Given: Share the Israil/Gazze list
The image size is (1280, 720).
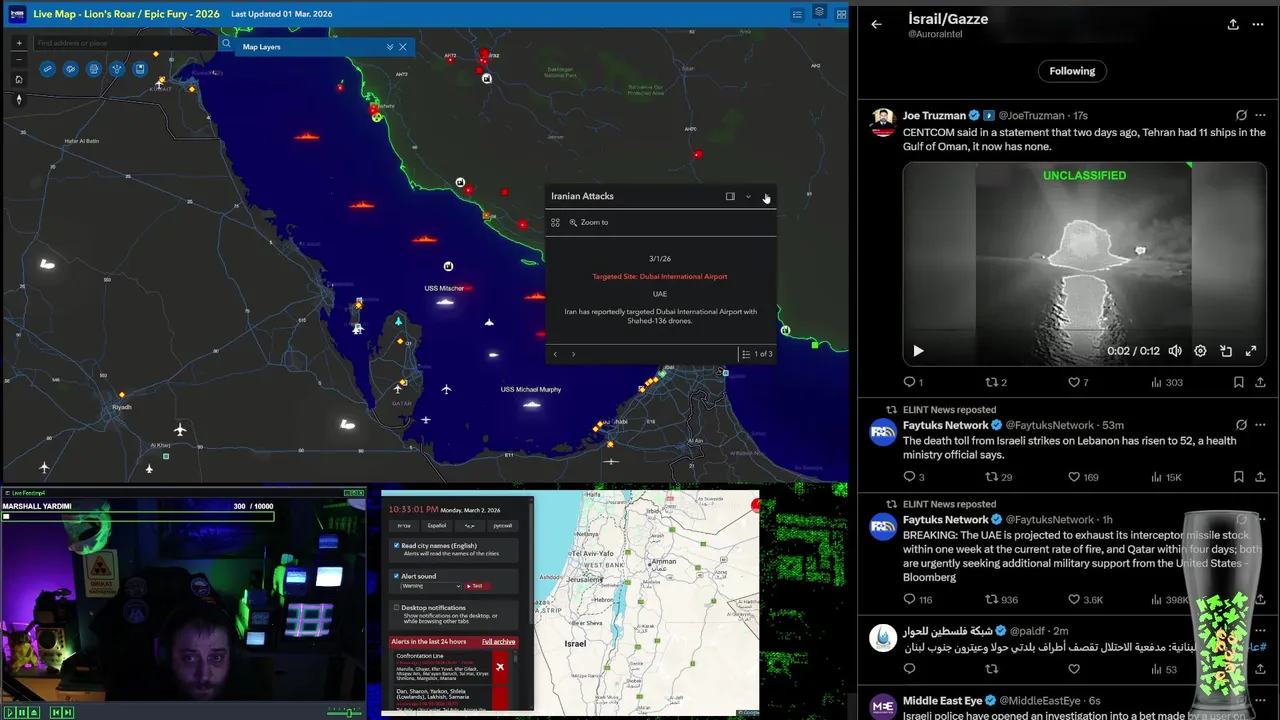Looking at the screenshot, I should (x=1233, y=24).
